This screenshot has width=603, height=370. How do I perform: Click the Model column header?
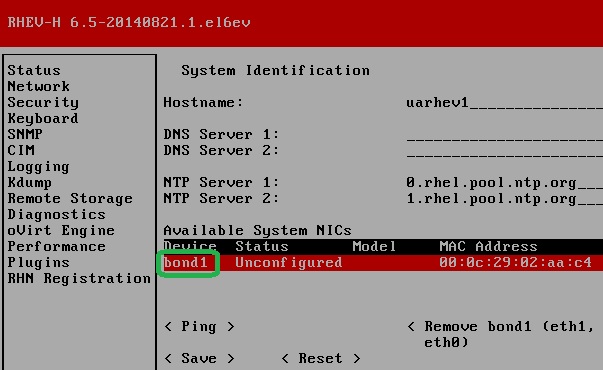click(x=374, y=247)
